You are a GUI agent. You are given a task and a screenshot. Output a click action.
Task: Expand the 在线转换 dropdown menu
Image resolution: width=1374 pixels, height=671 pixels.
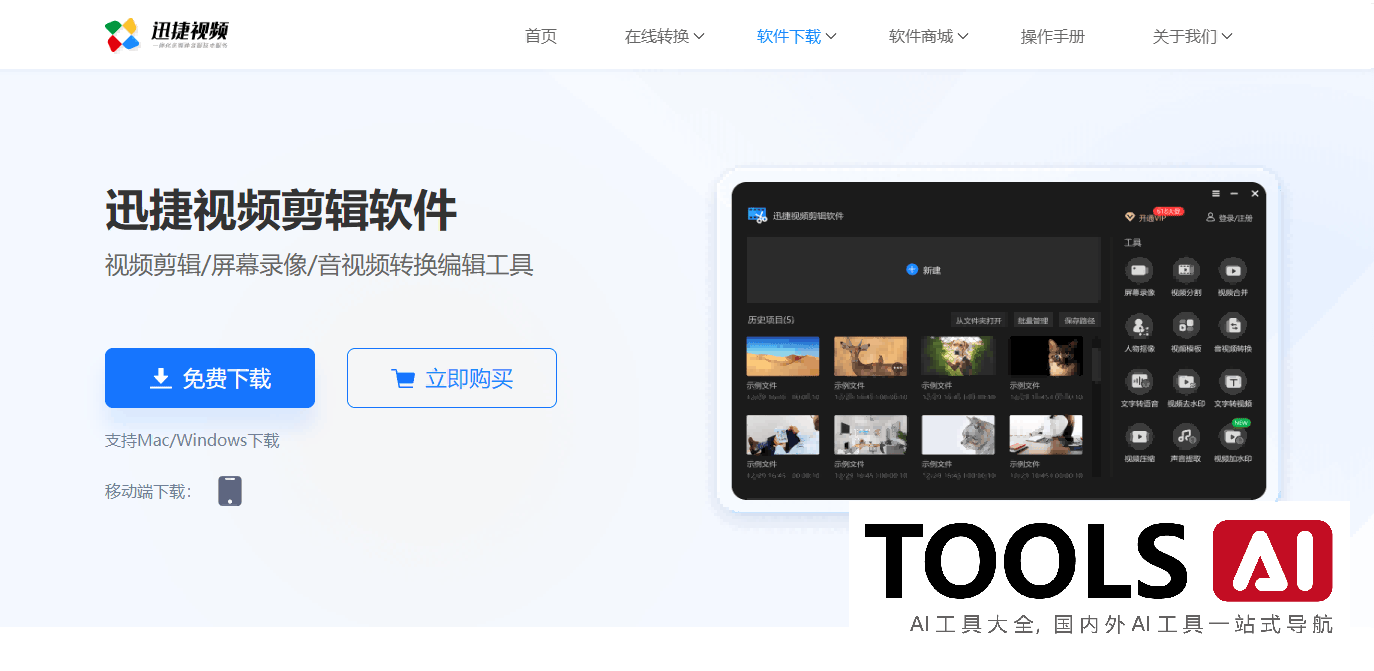[x=664, y=37]
